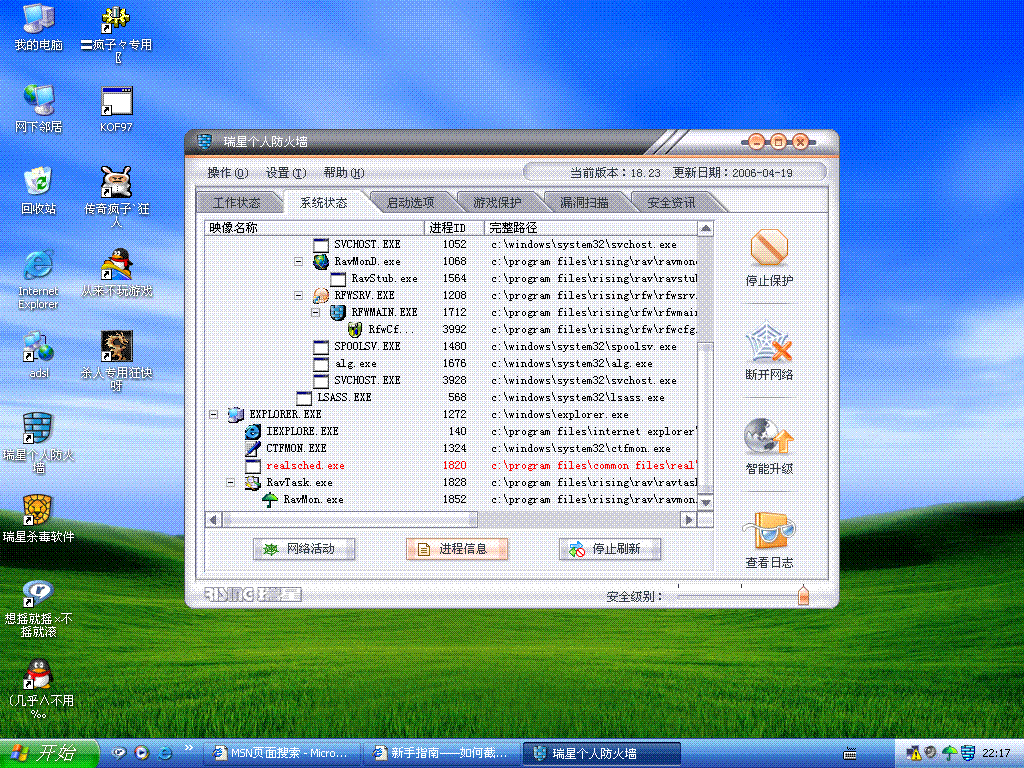Click horizontal scrollbar left arrow
This screenshot has width=1024, height=768.
(x=214, y=520)
